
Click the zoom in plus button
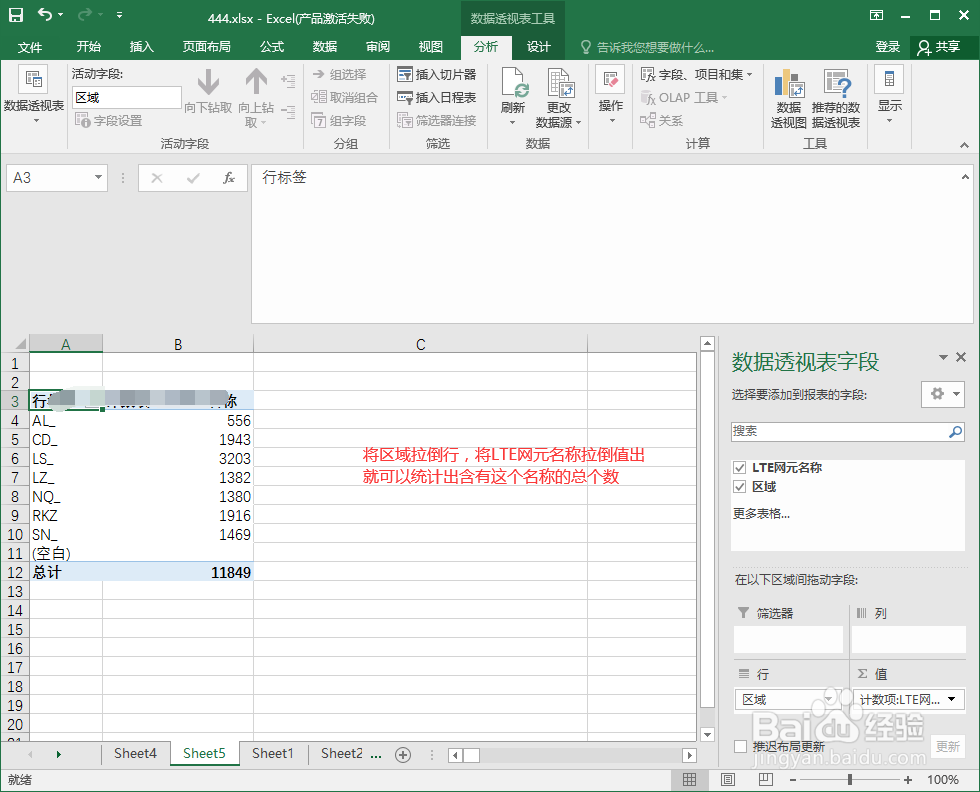[908, 779]
